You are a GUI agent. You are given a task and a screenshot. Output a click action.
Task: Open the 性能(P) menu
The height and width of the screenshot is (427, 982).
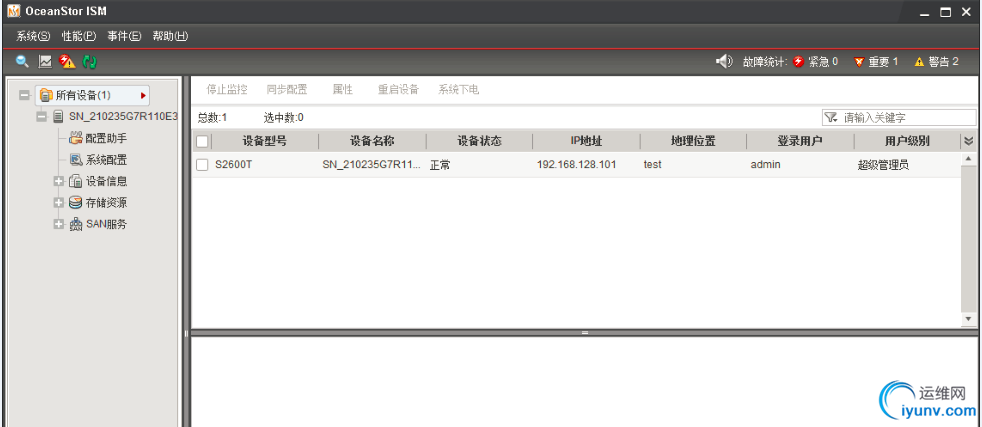79,36
